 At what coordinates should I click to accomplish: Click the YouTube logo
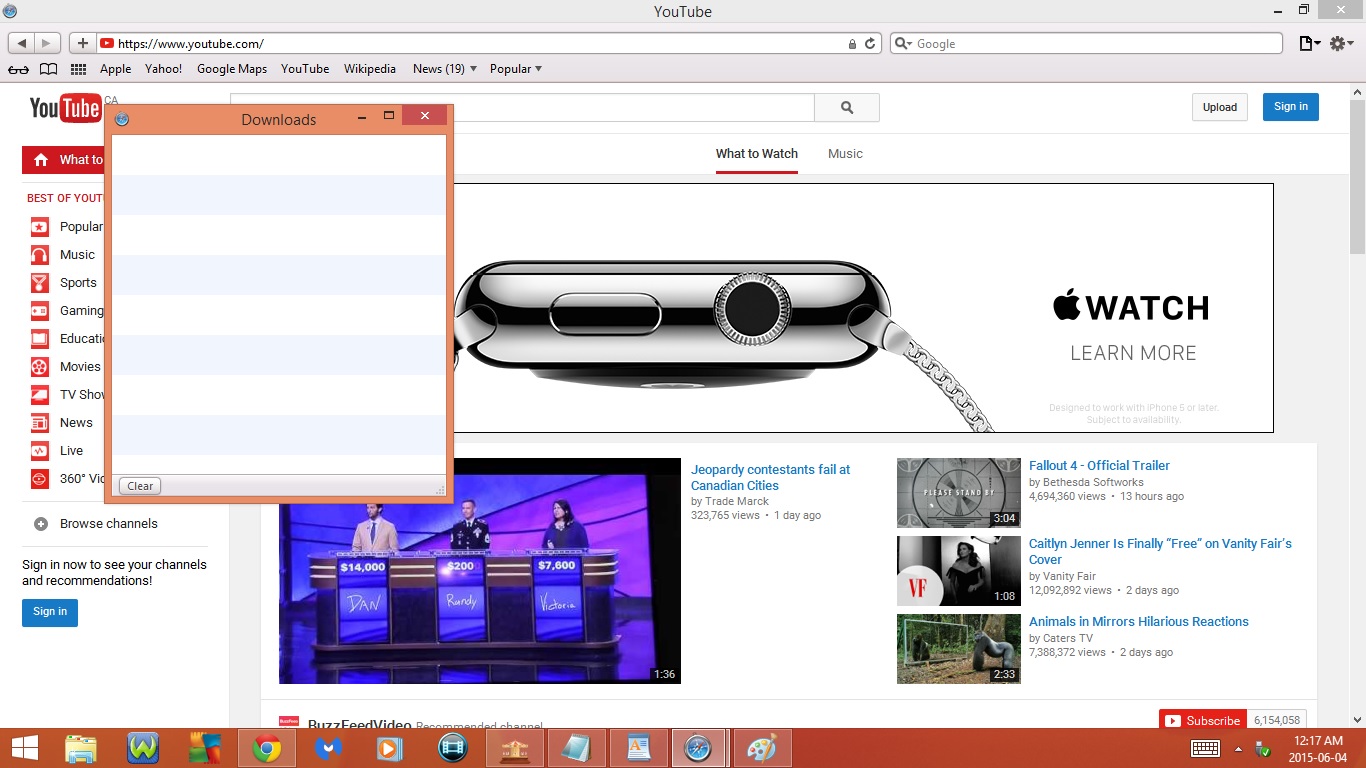pyautogui.click(x=65, y=107)
